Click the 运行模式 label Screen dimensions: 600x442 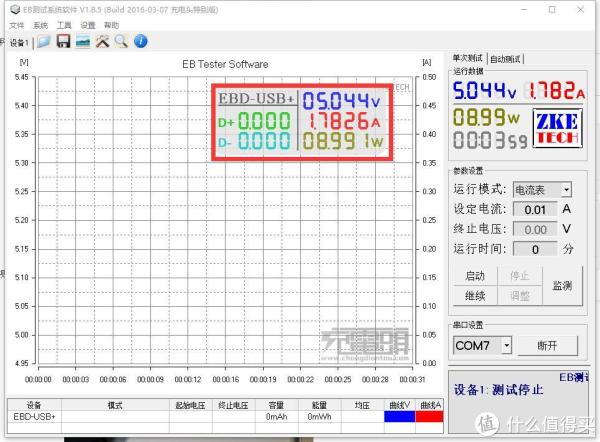(x=480, y=189)
